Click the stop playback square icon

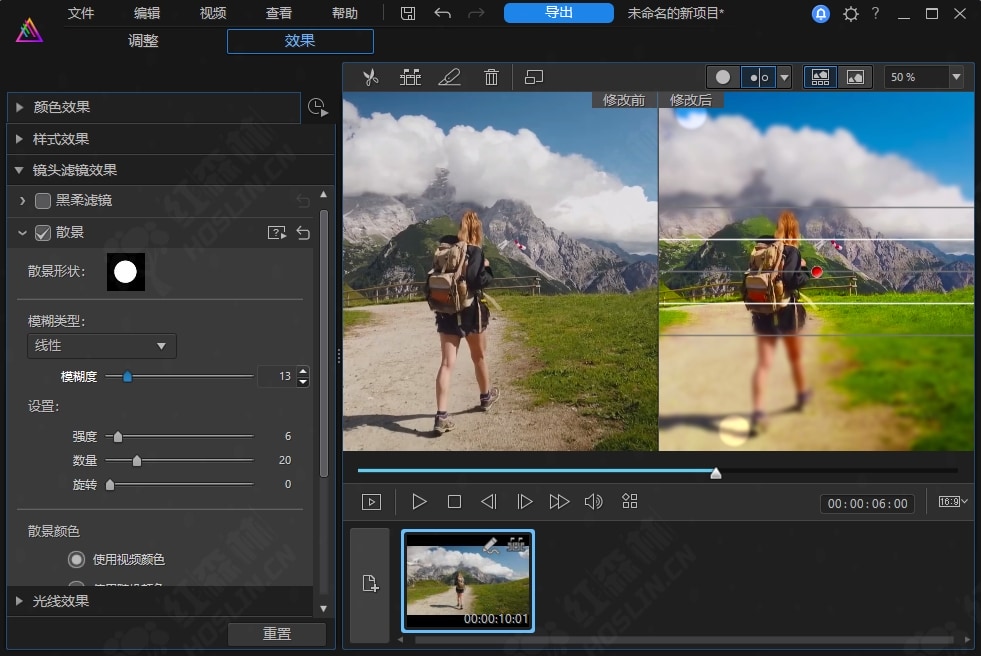point(454,502)
